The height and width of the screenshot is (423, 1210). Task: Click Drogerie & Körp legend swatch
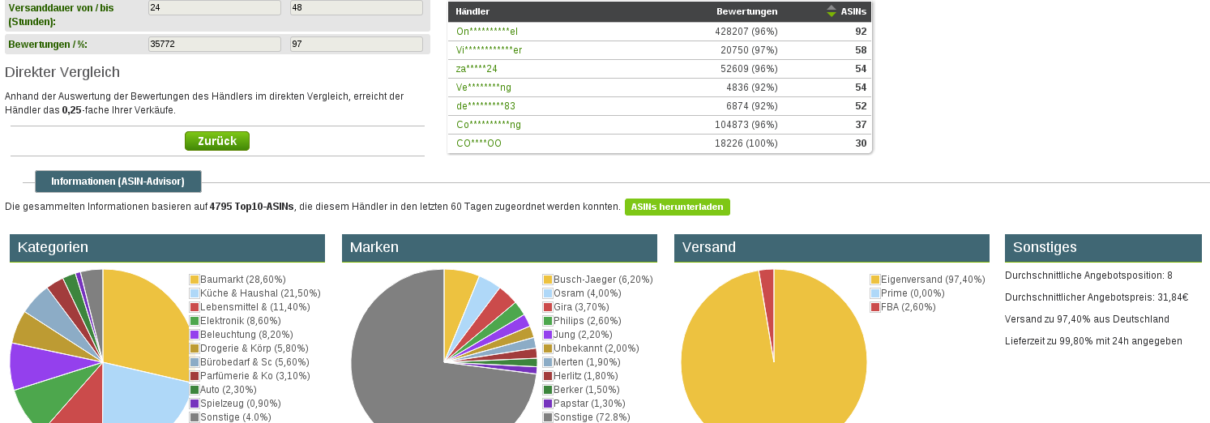click(194, 348)
